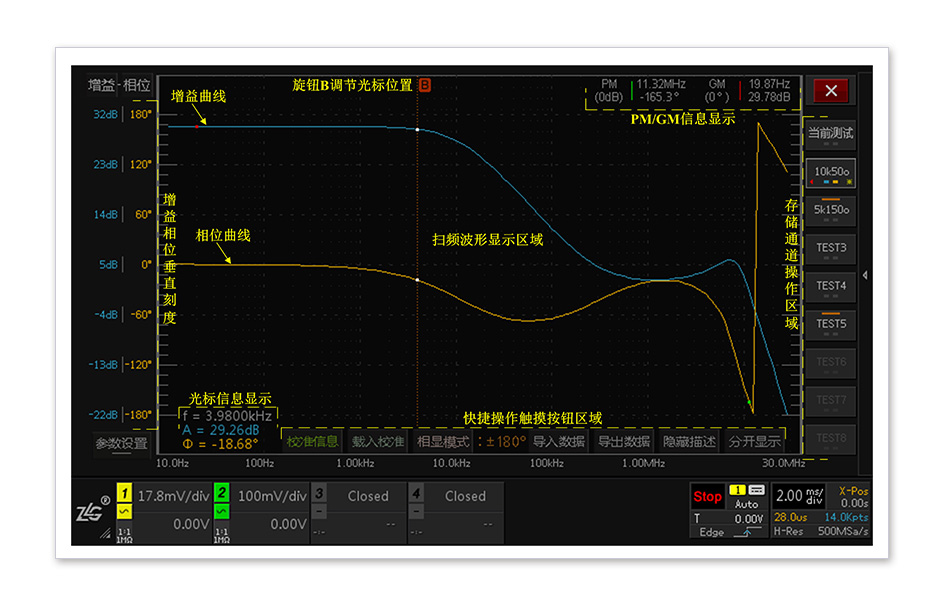Open the 2.00 ms/div timebase setting
Screen dimensions: 950x610
coord(802,496)
